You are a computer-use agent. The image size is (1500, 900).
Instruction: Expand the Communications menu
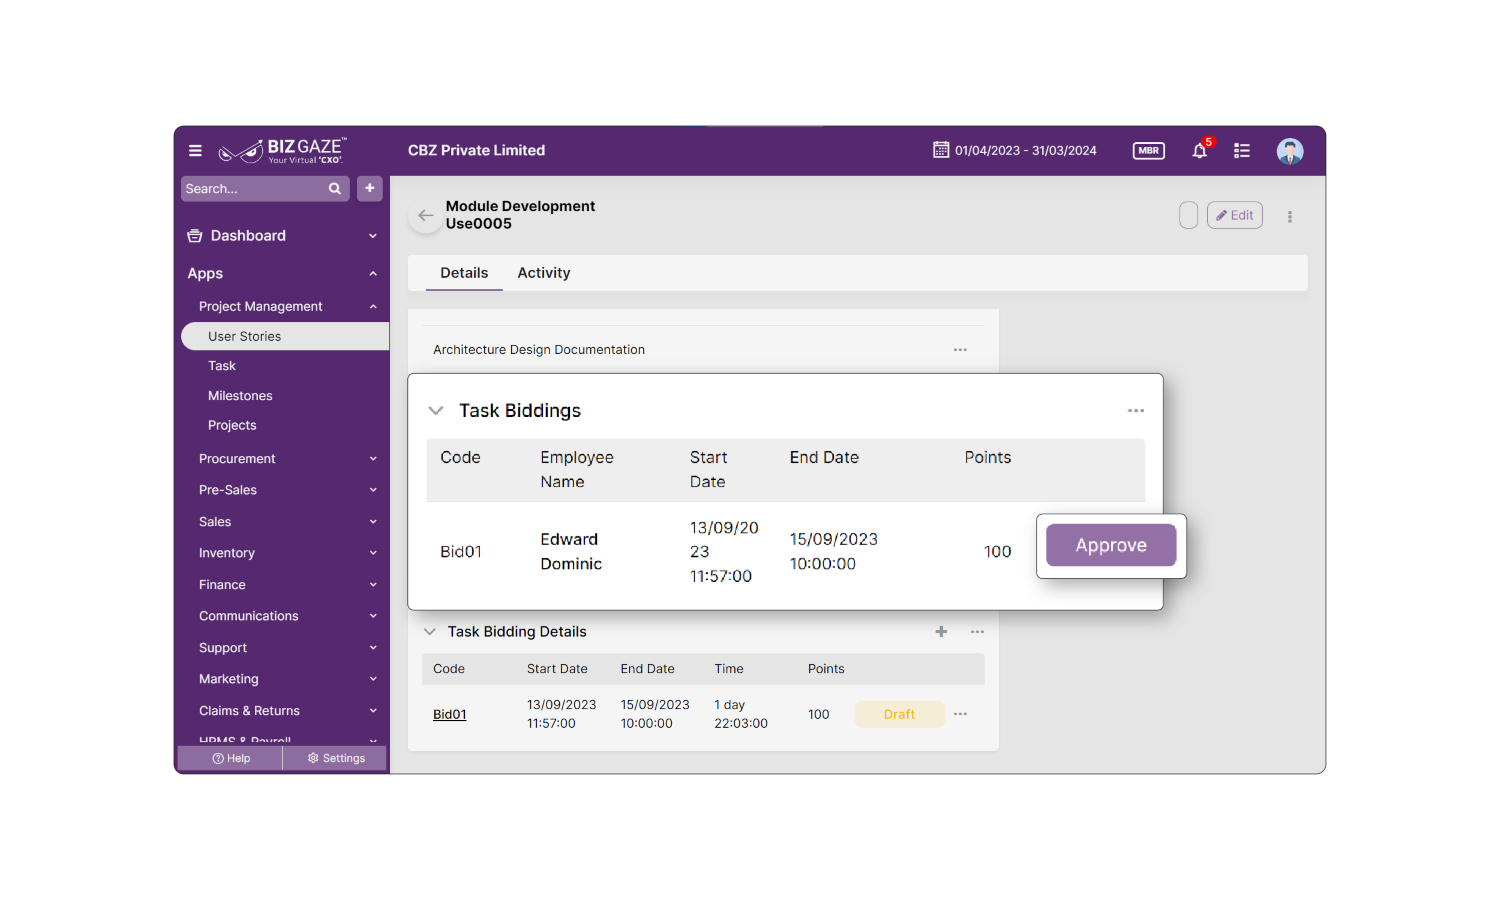tap(373, 616)
